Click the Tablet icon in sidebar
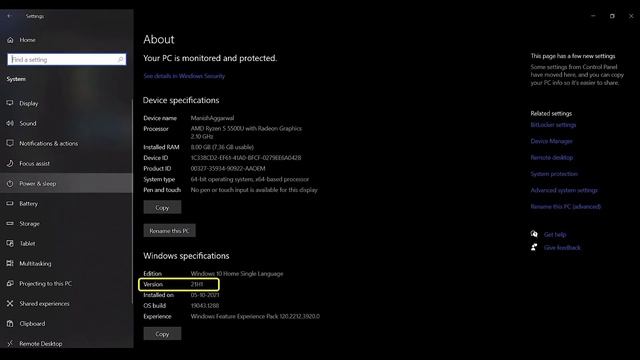Screen dimensions: 640x360 (x=10, y=243)
